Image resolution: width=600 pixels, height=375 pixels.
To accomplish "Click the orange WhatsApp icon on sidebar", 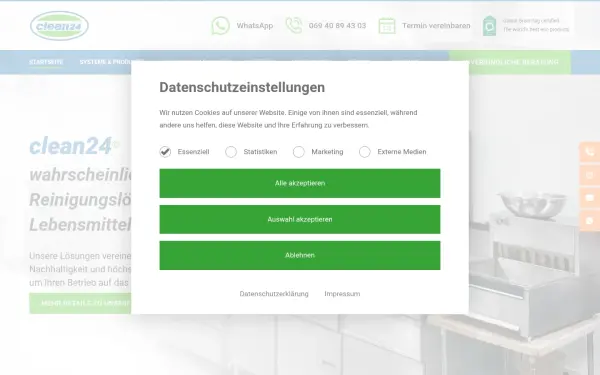I will tap(590, 221).
